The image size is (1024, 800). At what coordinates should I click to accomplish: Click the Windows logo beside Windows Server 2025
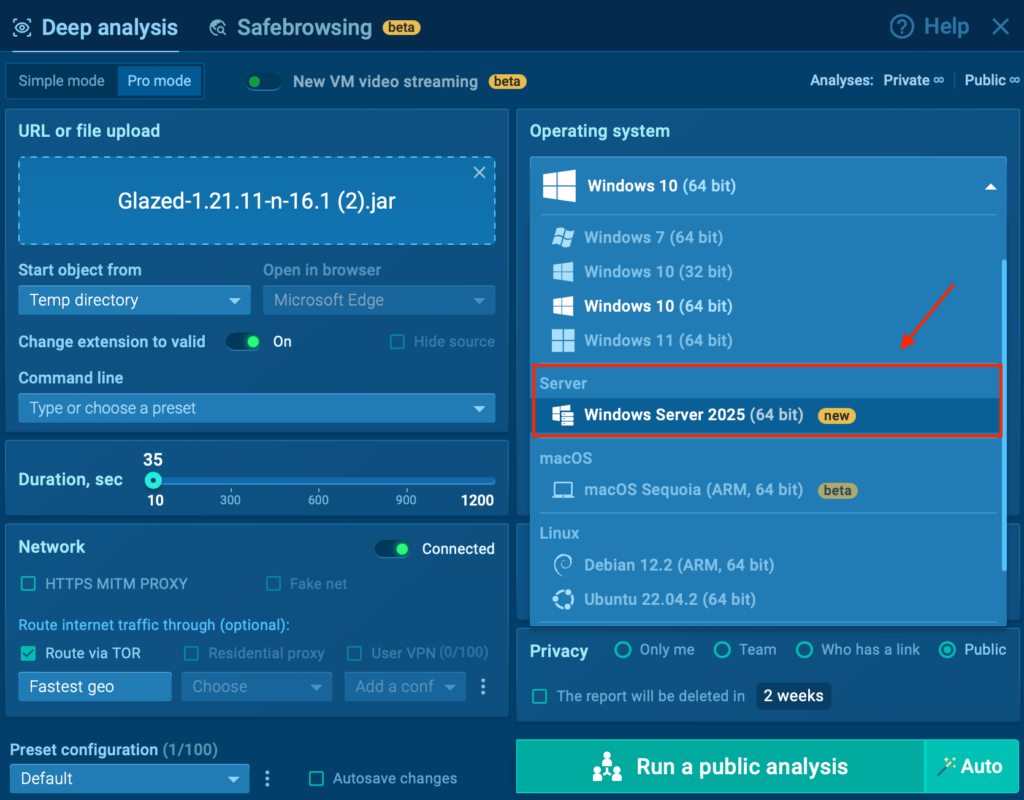[x=563, y=415]
